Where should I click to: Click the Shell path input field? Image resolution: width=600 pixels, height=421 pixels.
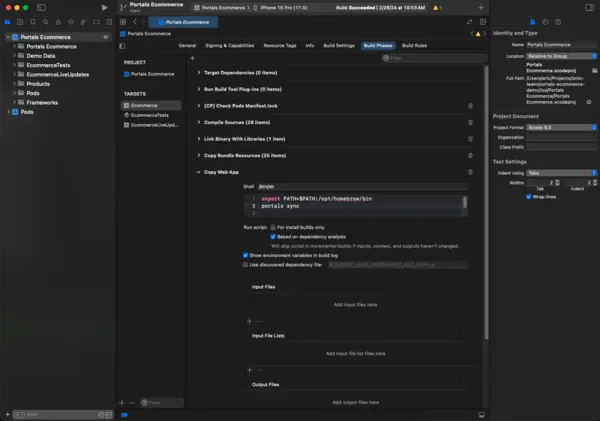[360, 186]
